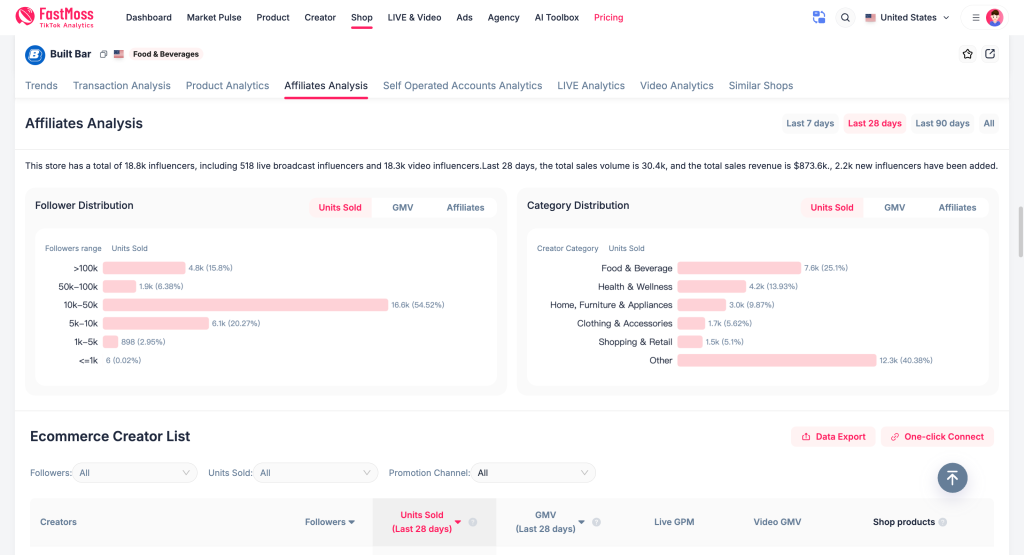Open the Creator menu
This screenshot has width=1024, height=555.
click(x=320, y=18)
